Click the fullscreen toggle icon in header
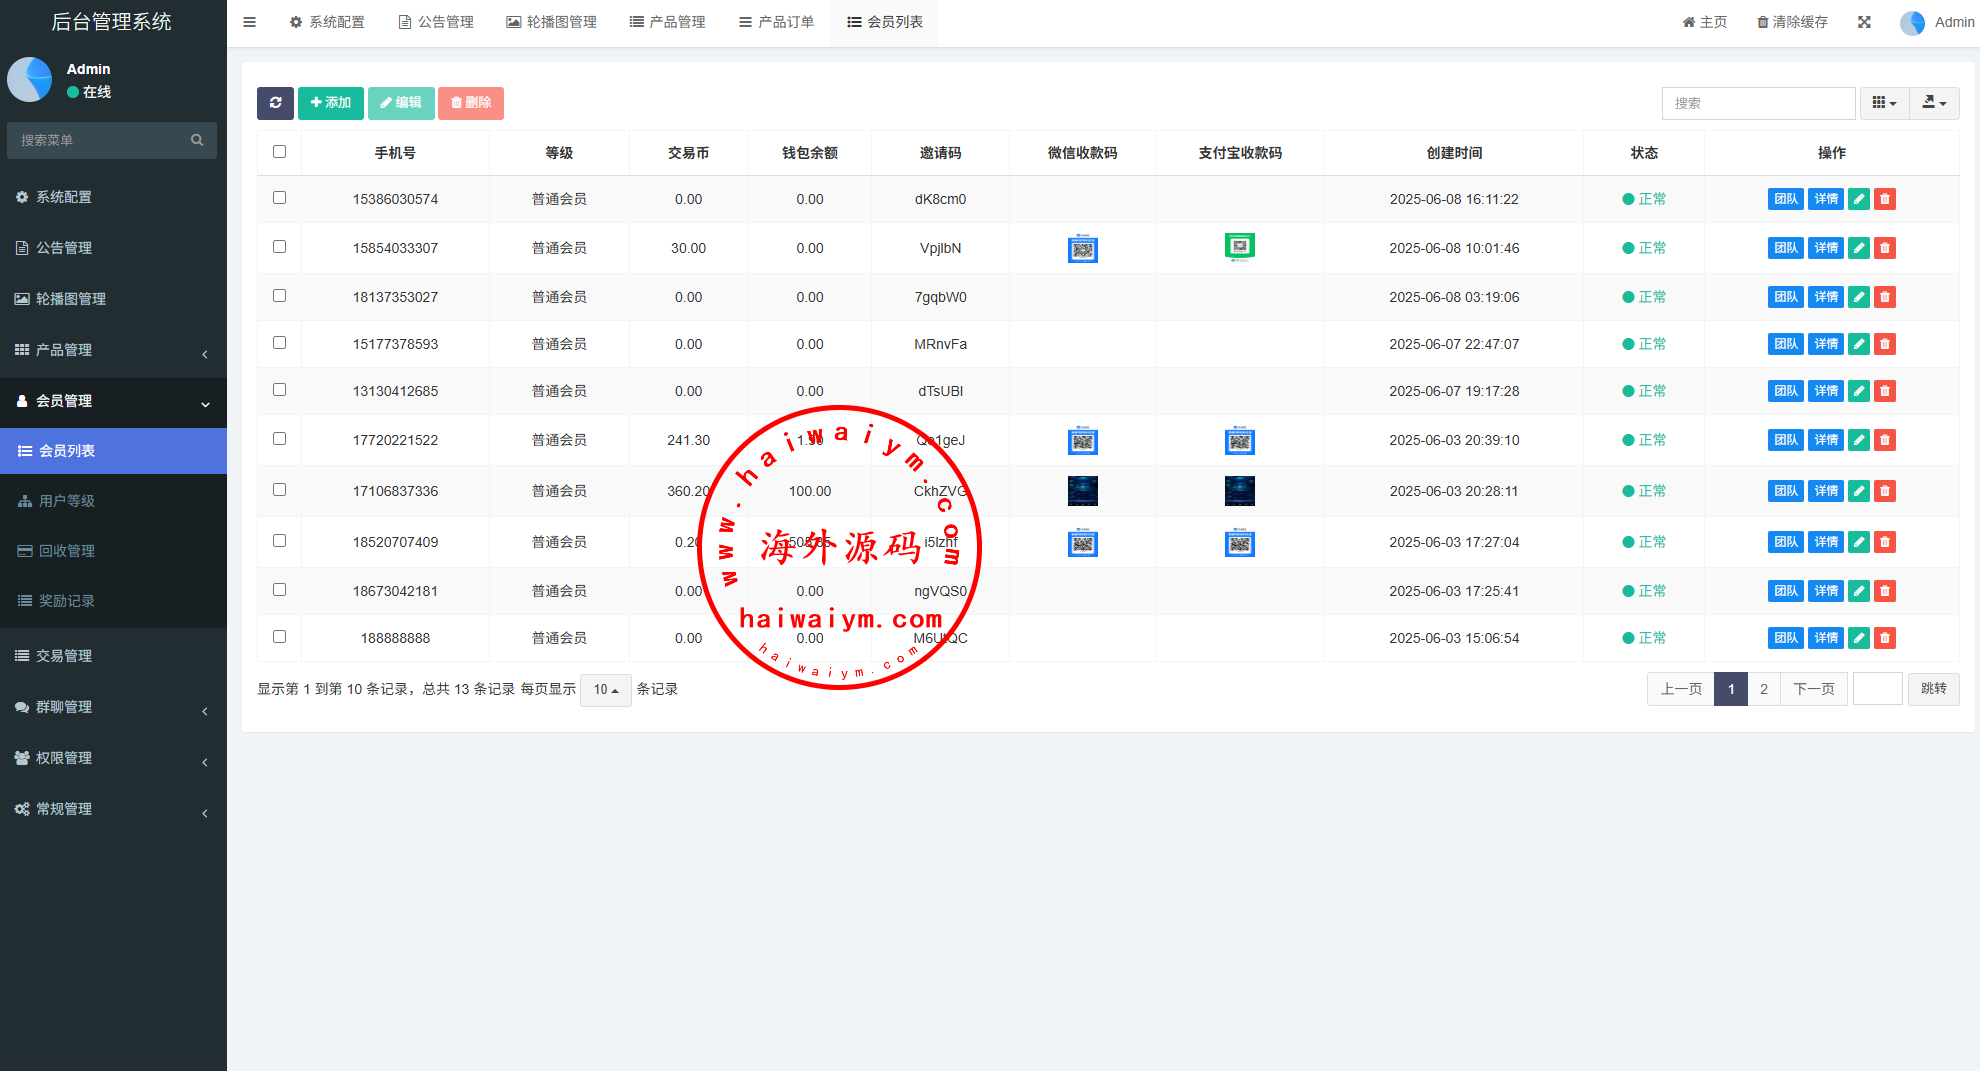Viewport: 1980px width, 1071px height. [x=1864, y=22]
